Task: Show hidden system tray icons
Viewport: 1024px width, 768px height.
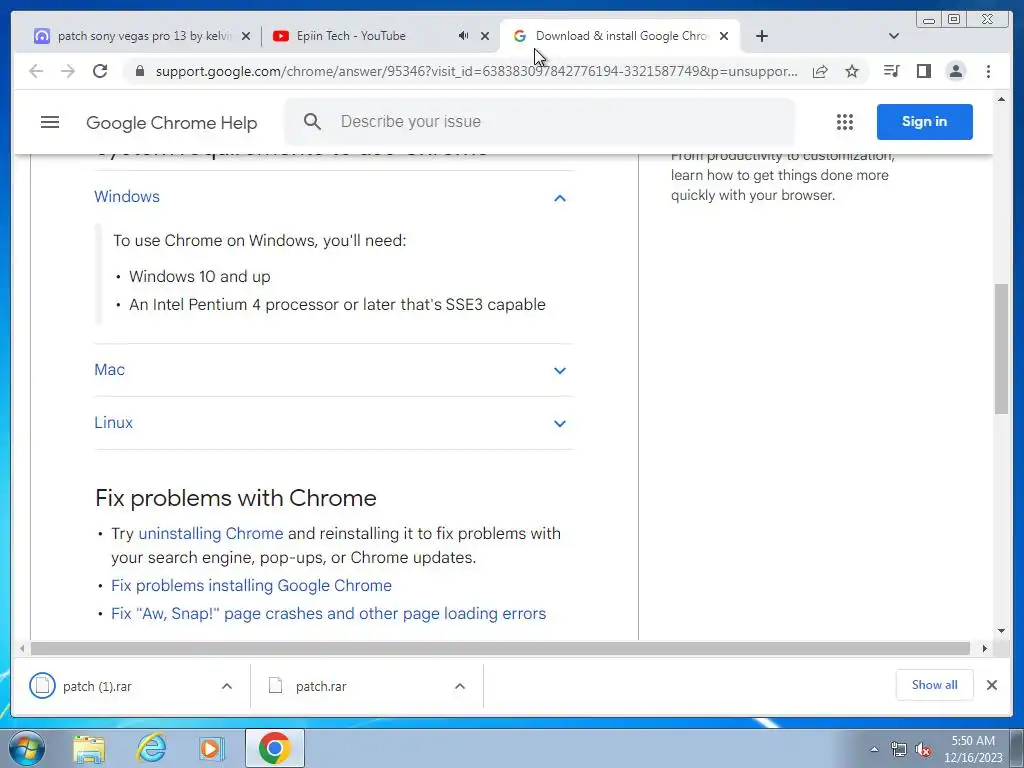Action: coord(874,749)
